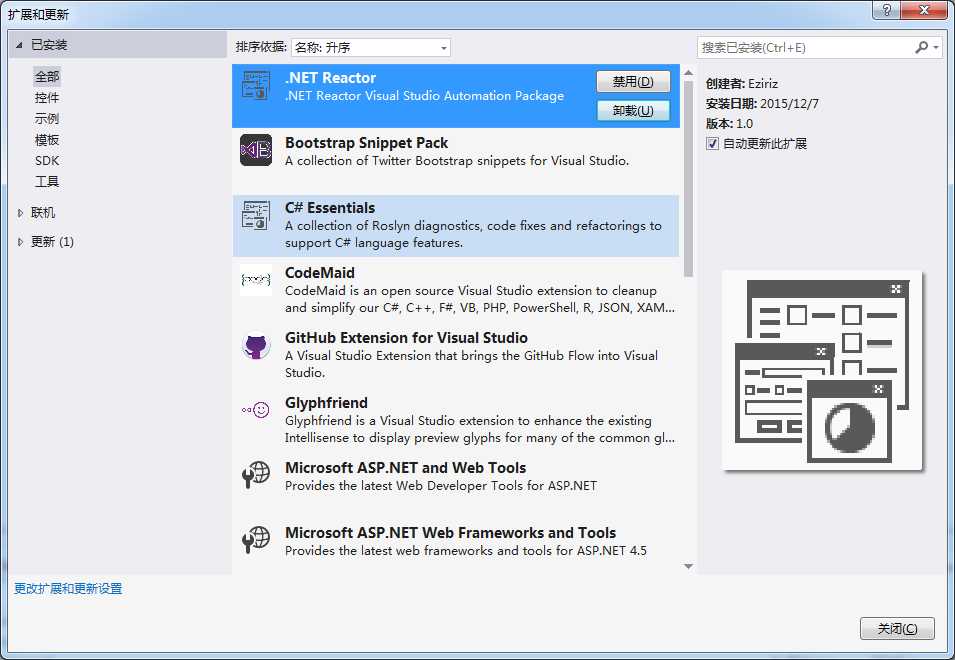Click the 版本: 1.0 text
955x660 pixels.
pyautogui.click(x=729, y=124)
